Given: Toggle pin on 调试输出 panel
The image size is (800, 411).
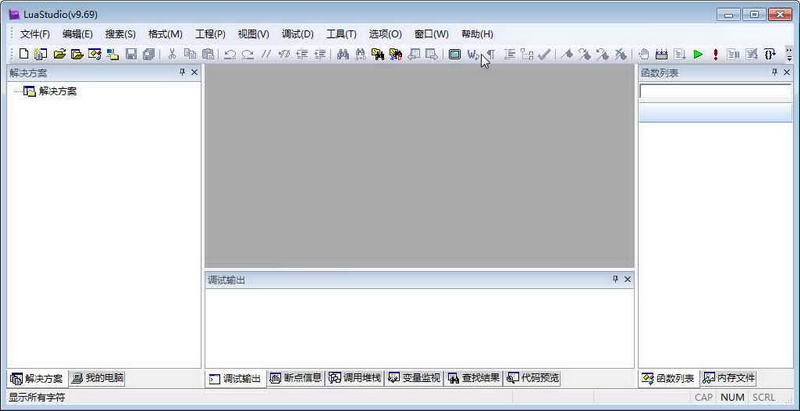Looking at the screenshot, I should tap(615, 279).
